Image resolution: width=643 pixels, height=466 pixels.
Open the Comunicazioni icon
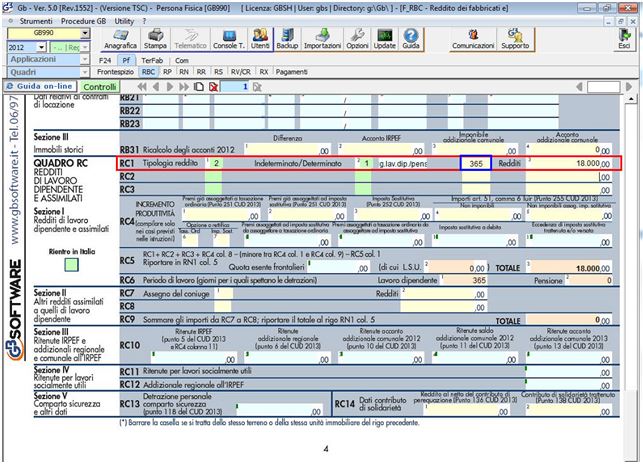click(473, 39)
